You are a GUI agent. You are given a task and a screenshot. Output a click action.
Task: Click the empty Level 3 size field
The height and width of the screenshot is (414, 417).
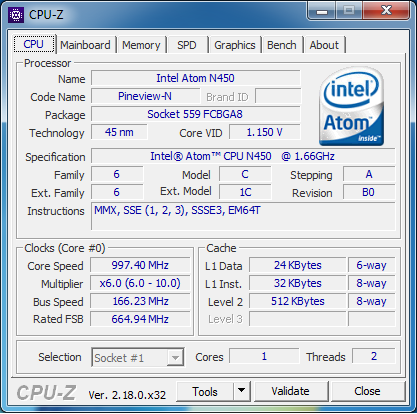point(298,319)
